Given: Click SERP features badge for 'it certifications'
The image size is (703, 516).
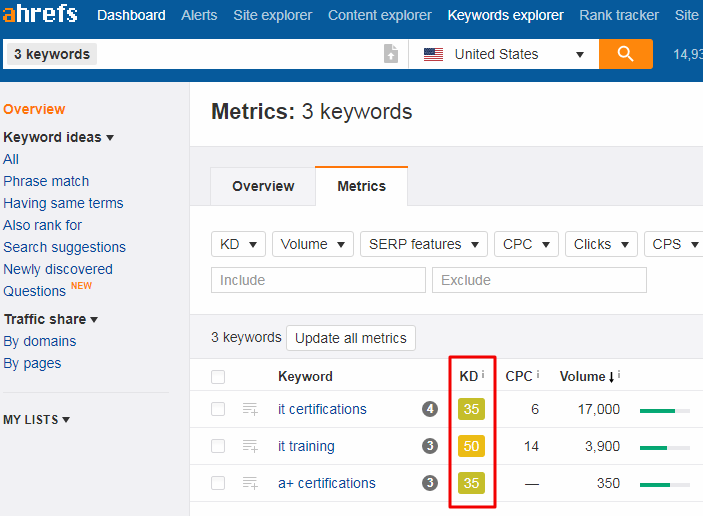Looking at the screenshot, I should (430, 409).
